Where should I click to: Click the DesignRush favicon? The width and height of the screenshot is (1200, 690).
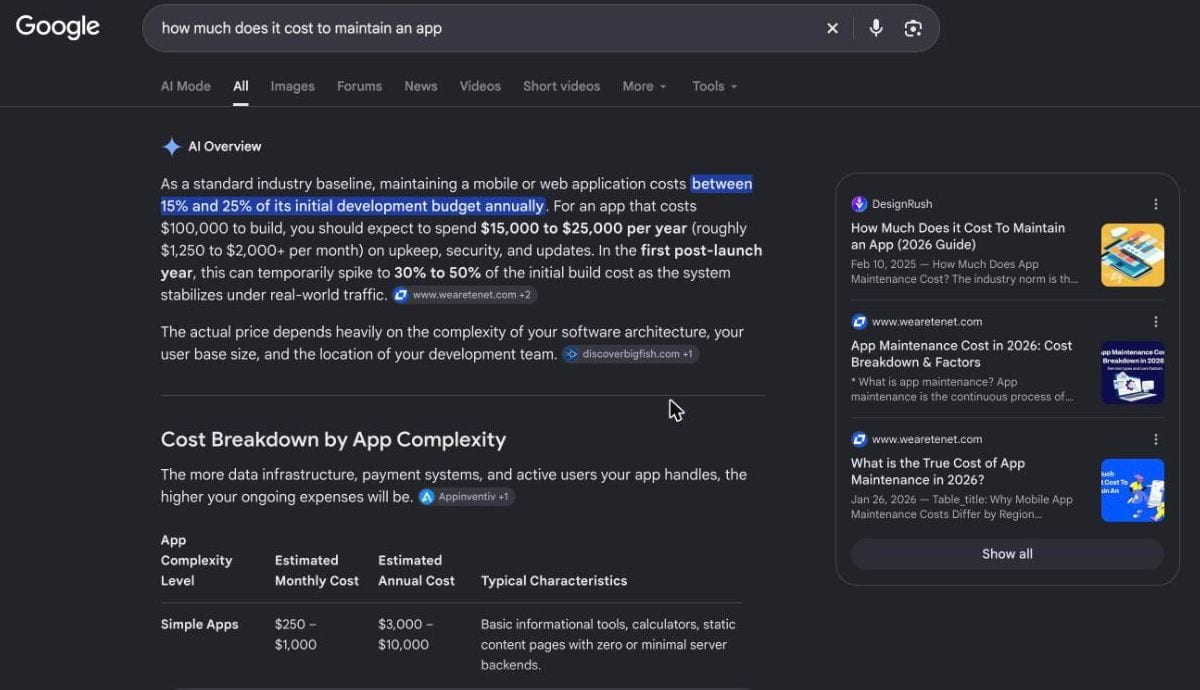(859, 204)
